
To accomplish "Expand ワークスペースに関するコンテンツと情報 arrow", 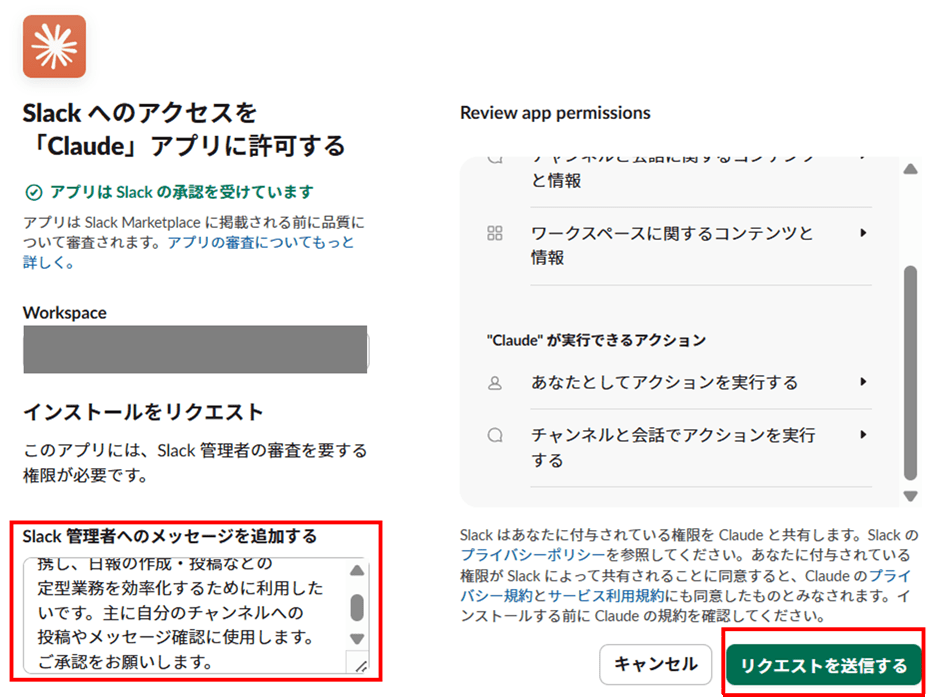I will coord(863,233).
